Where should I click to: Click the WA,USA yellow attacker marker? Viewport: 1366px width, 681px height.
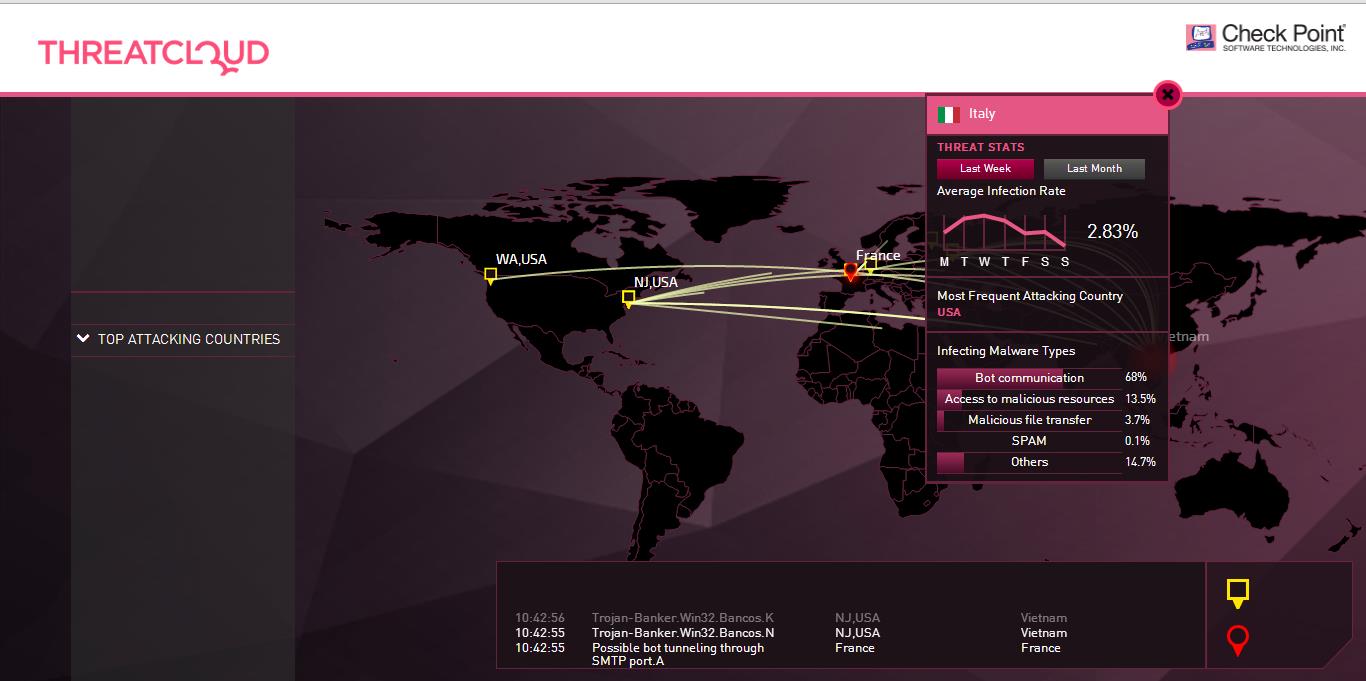click(490, 275)
